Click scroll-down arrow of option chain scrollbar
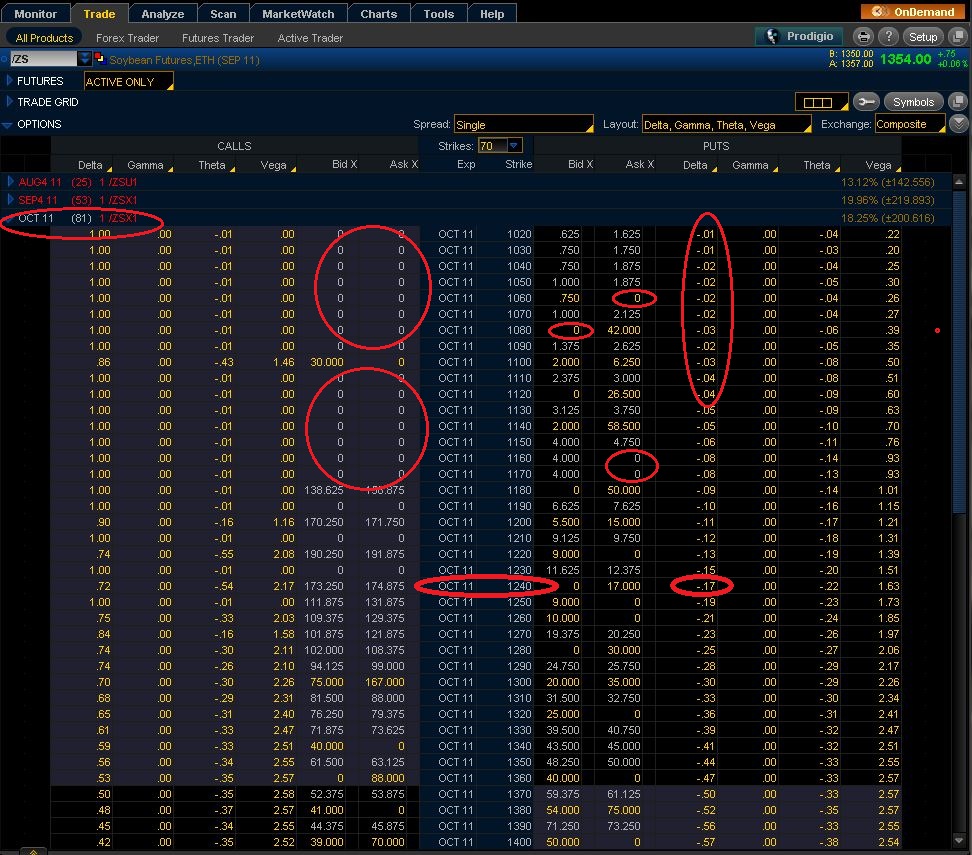Screen dimensions: 972x855 pos(958,841)
